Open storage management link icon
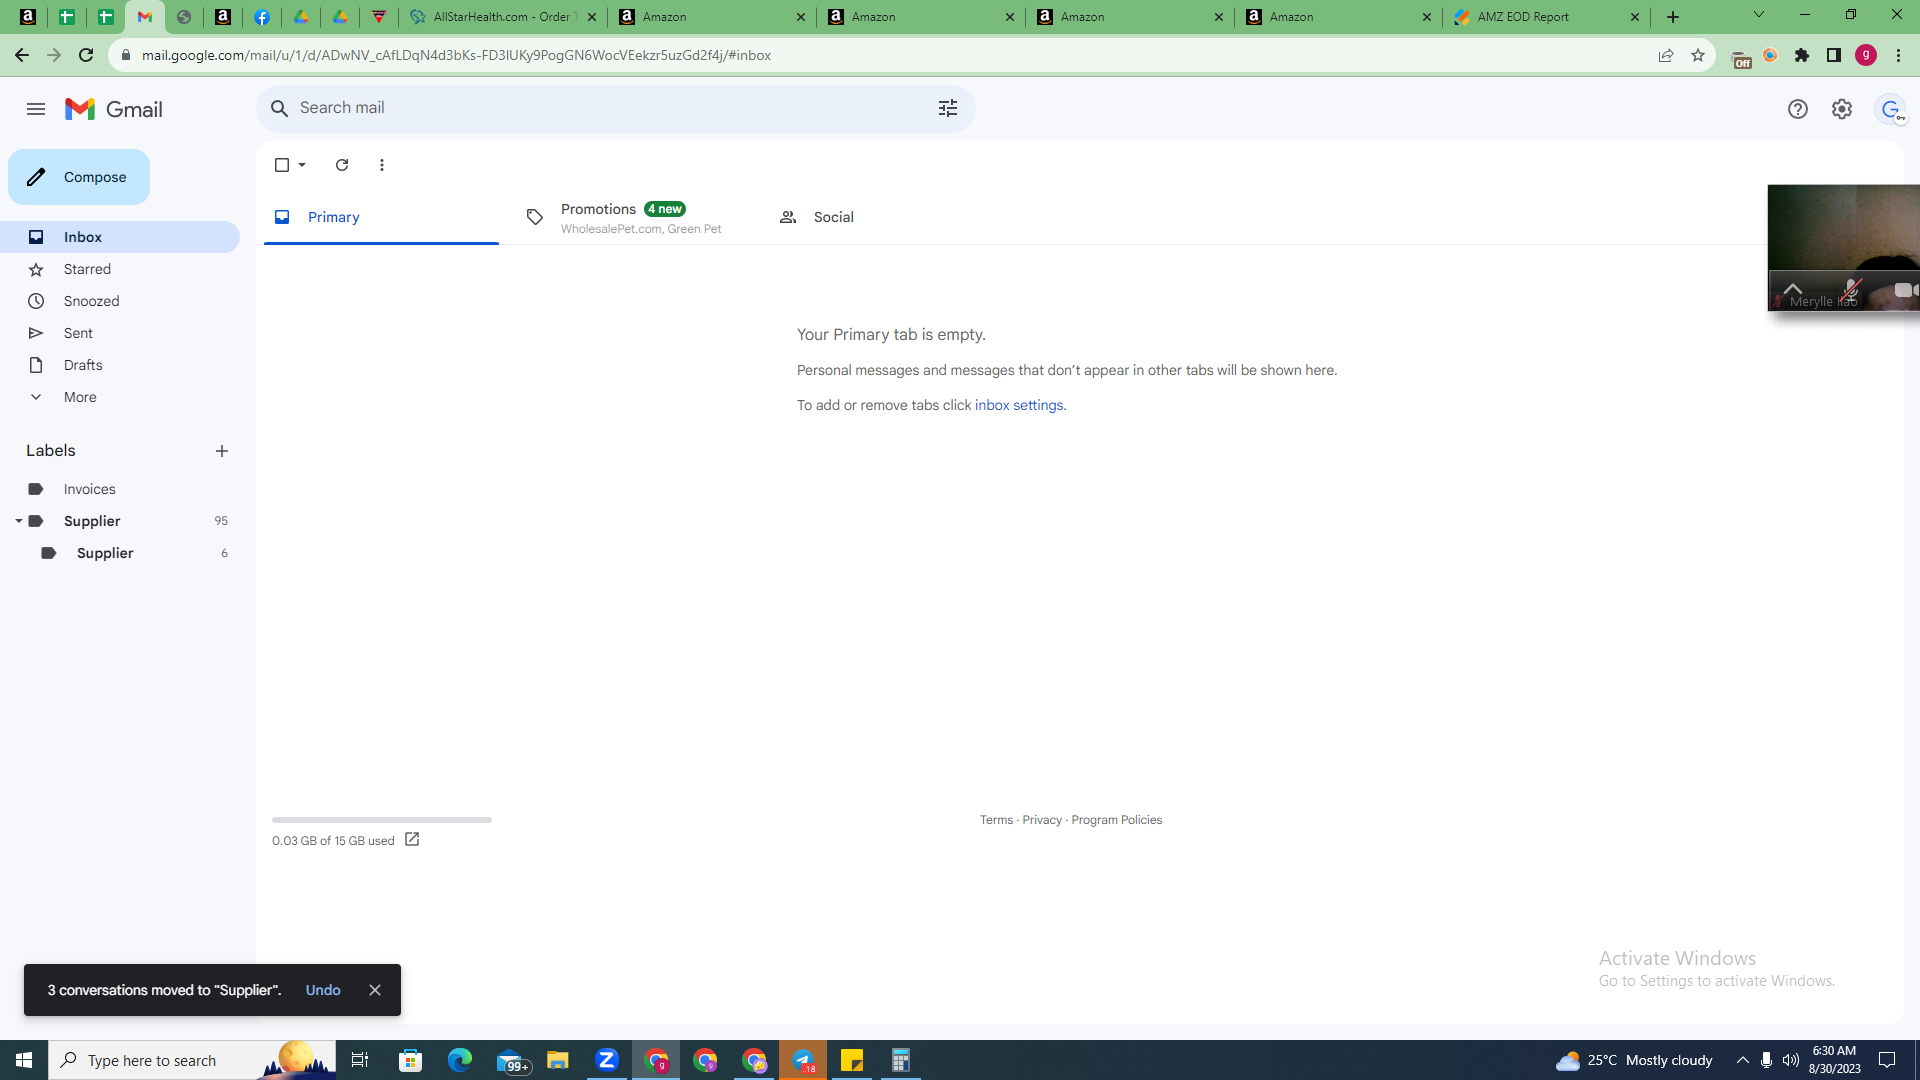Image resolution: width=1920 pixels, height=1080 pixels. tap(412, 840)
